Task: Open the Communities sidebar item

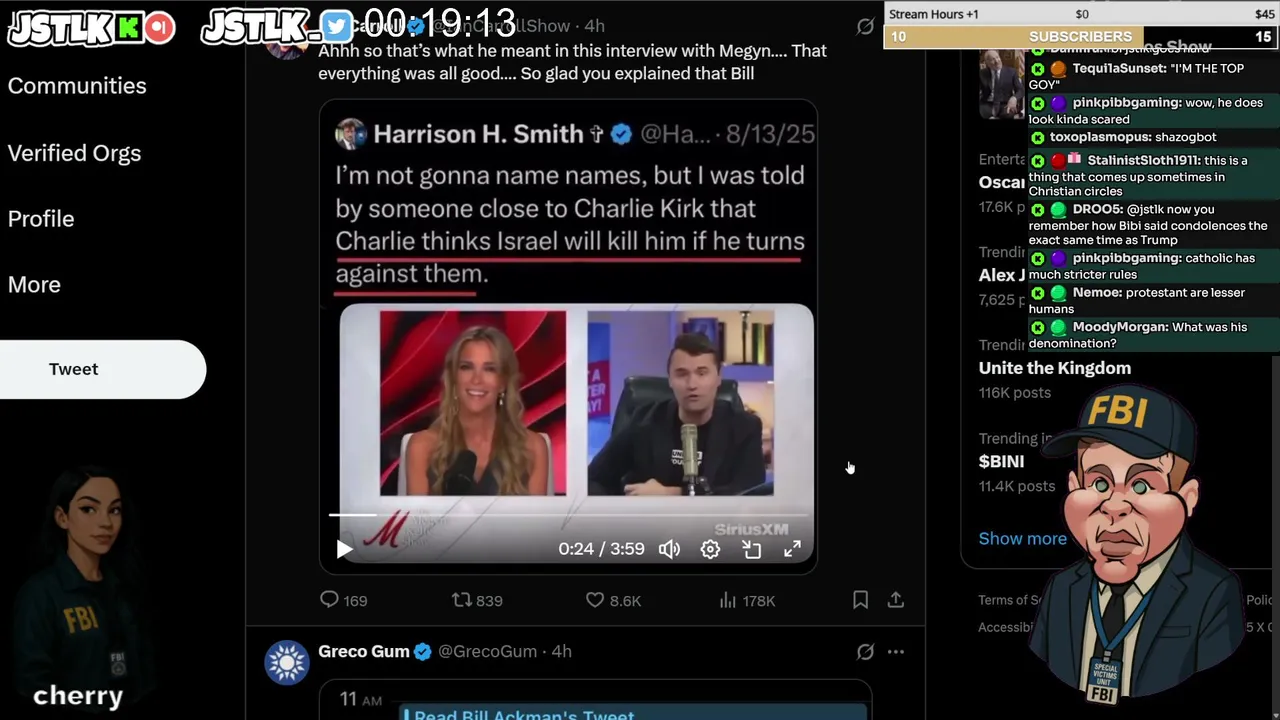Action: pos(77,86)
